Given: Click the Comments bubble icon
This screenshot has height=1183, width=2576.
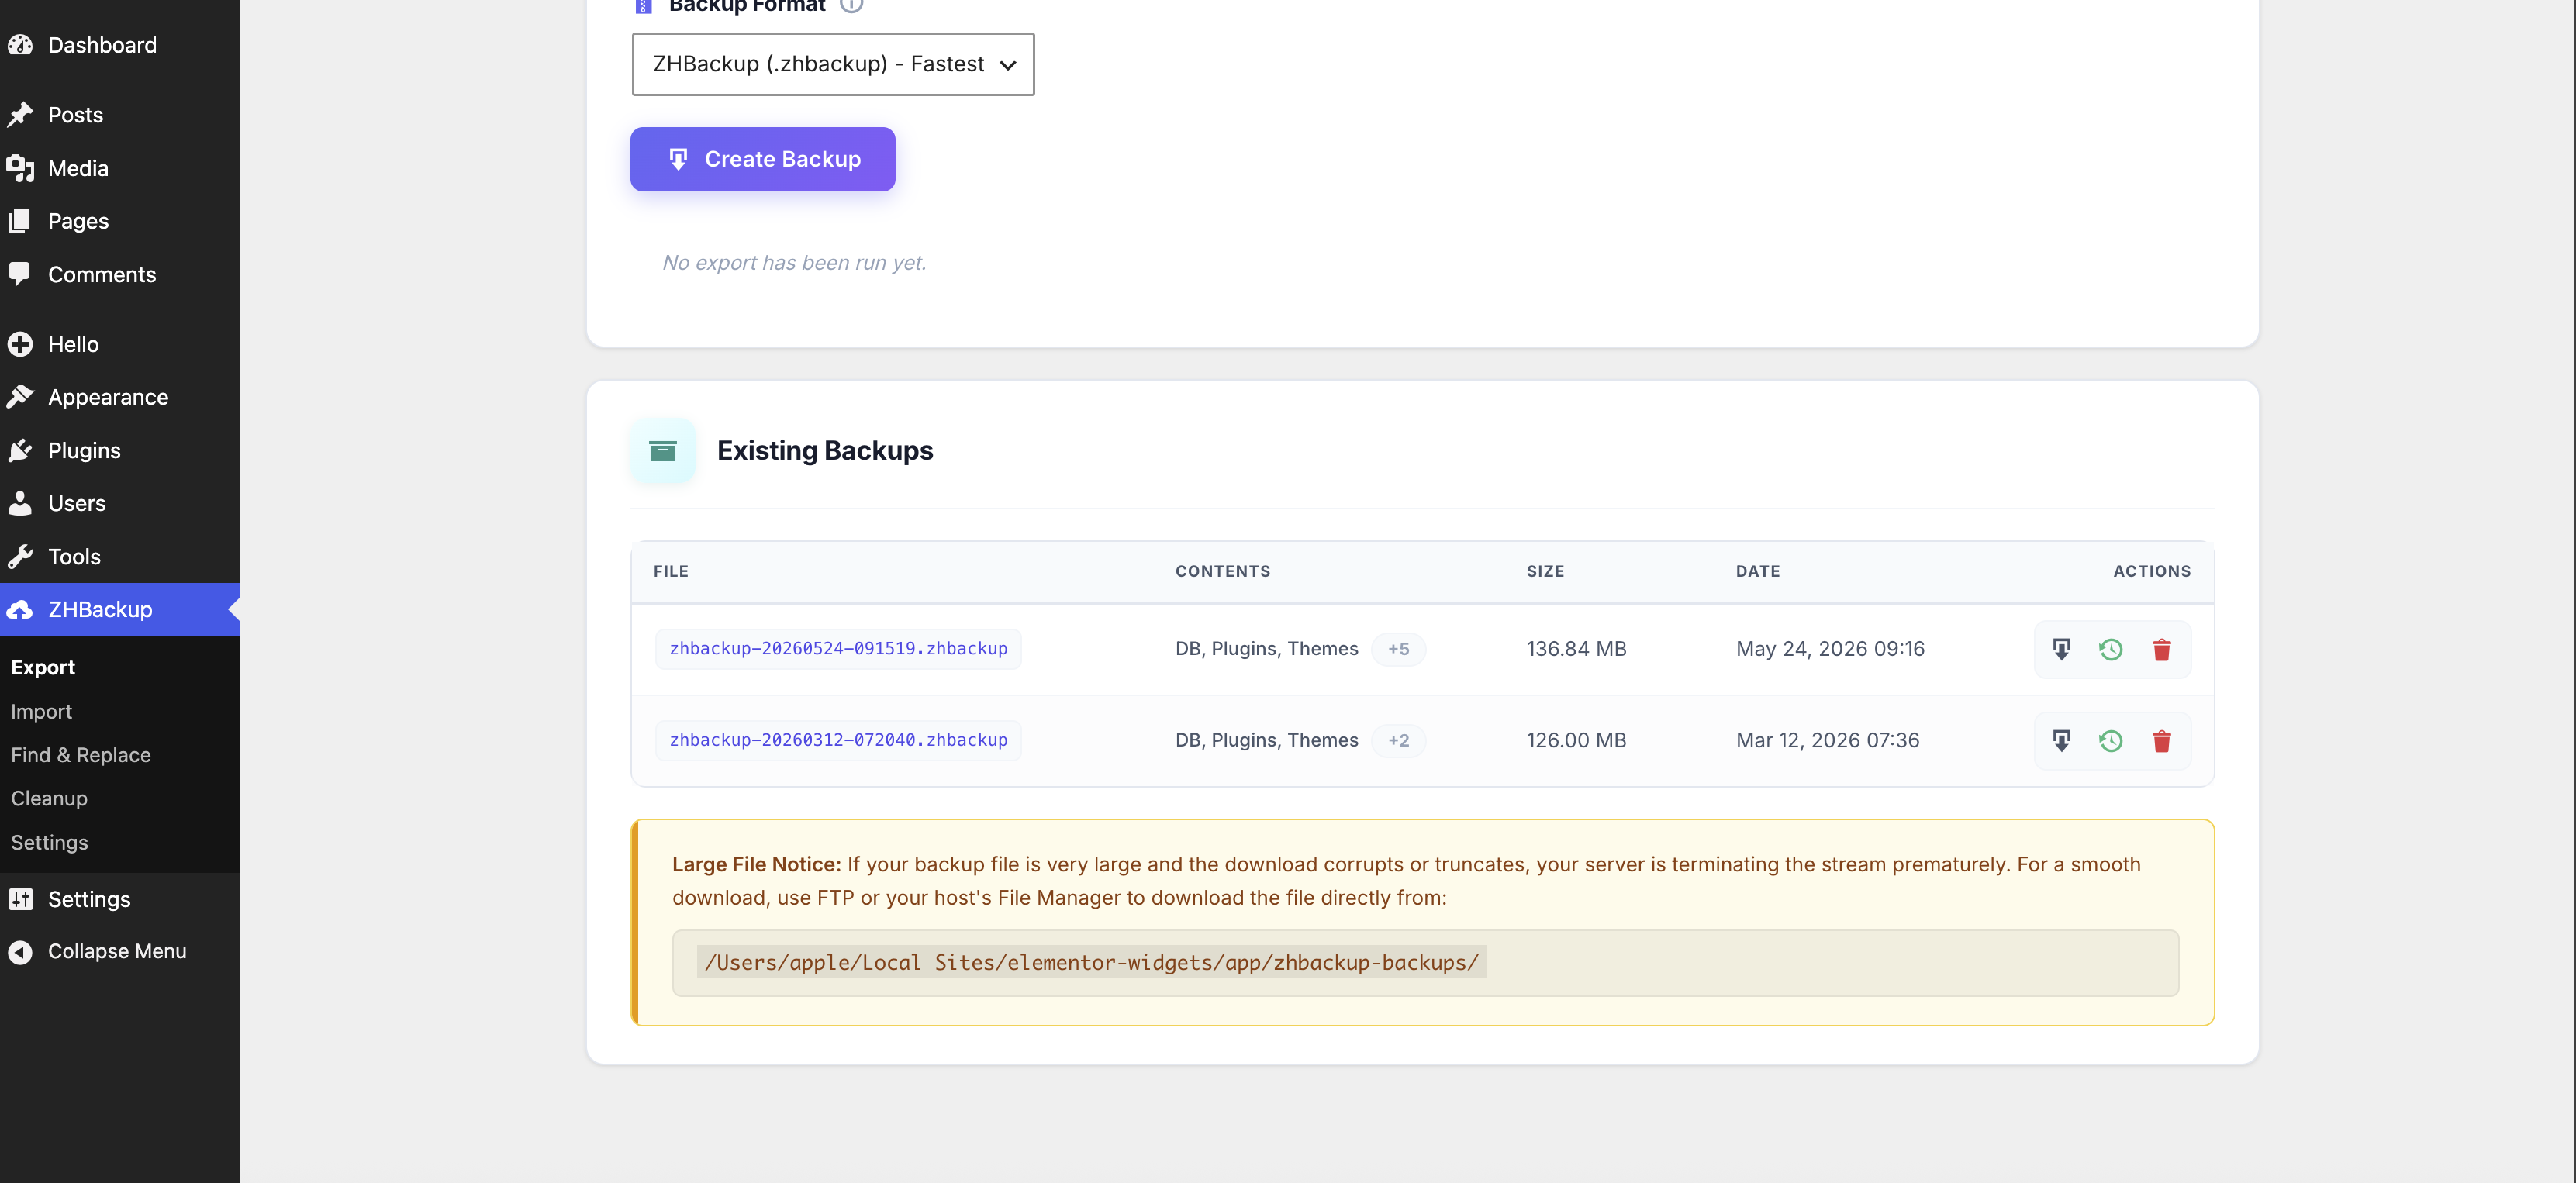Looking at the screenshot, I should (x=20, y=274).
